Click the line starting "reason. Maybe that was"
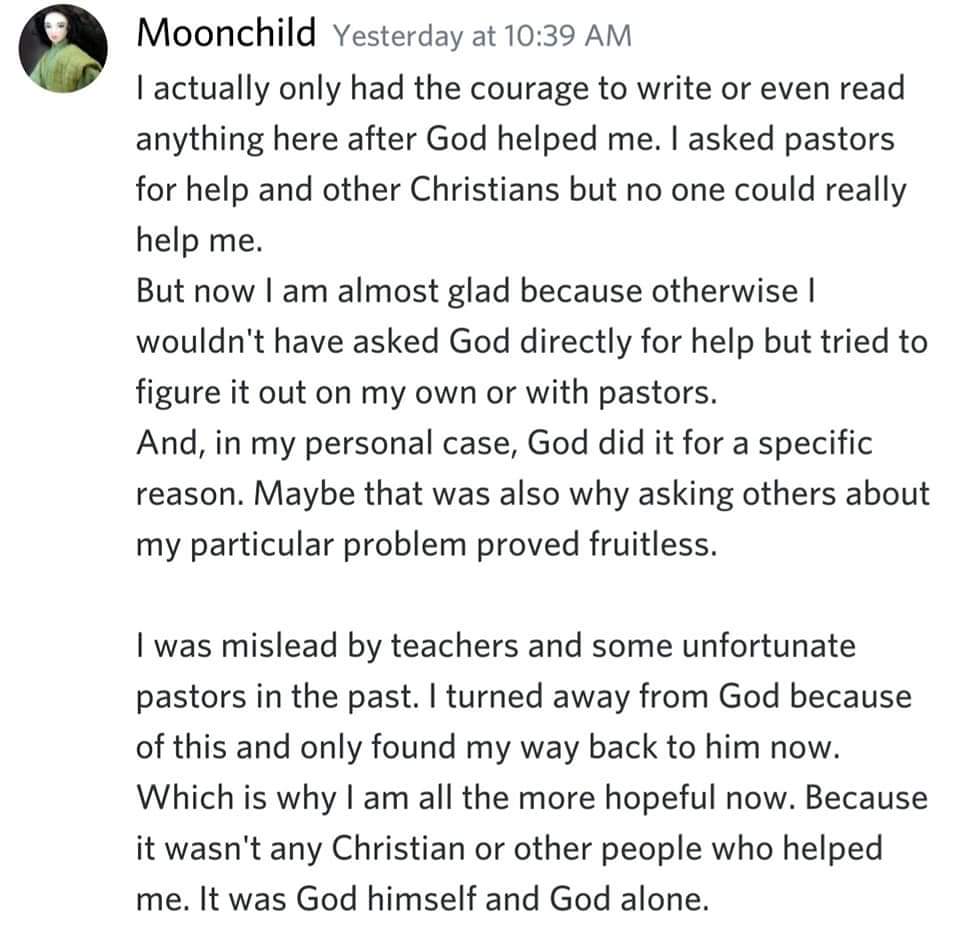Viewport: 960px width, 940px height. click(532, 493)
